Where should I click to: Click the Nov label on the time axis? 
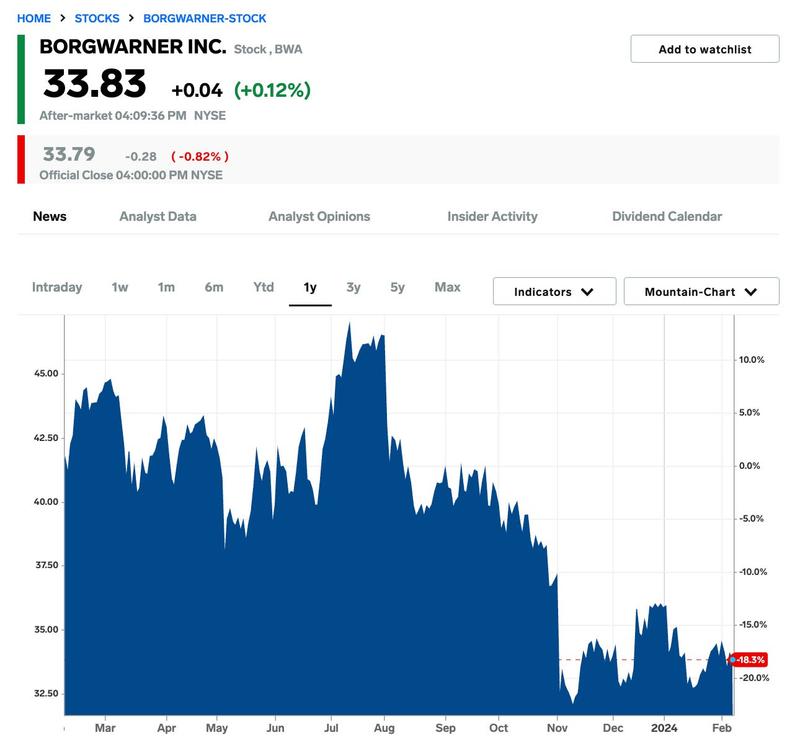coord(557,728)
